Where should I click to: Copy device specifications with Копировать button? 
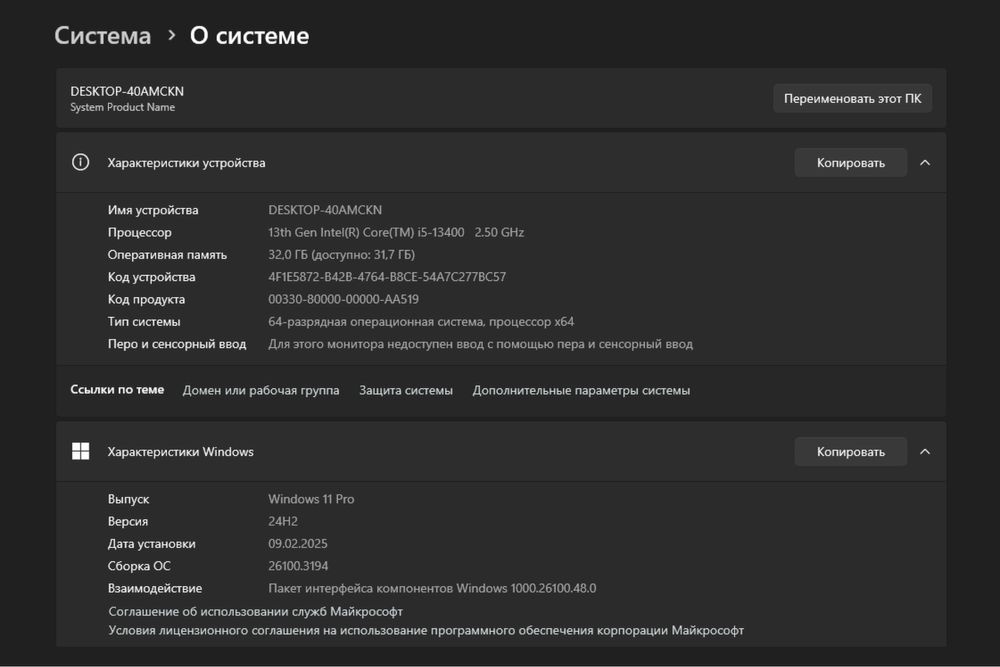coord(850,163)
